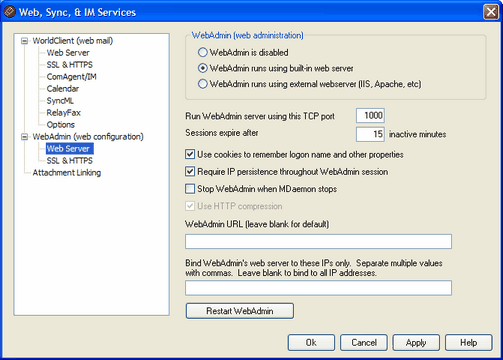Select WorldClient (web mail) in tree
503x360 pixels.
(x=73, y=41)
